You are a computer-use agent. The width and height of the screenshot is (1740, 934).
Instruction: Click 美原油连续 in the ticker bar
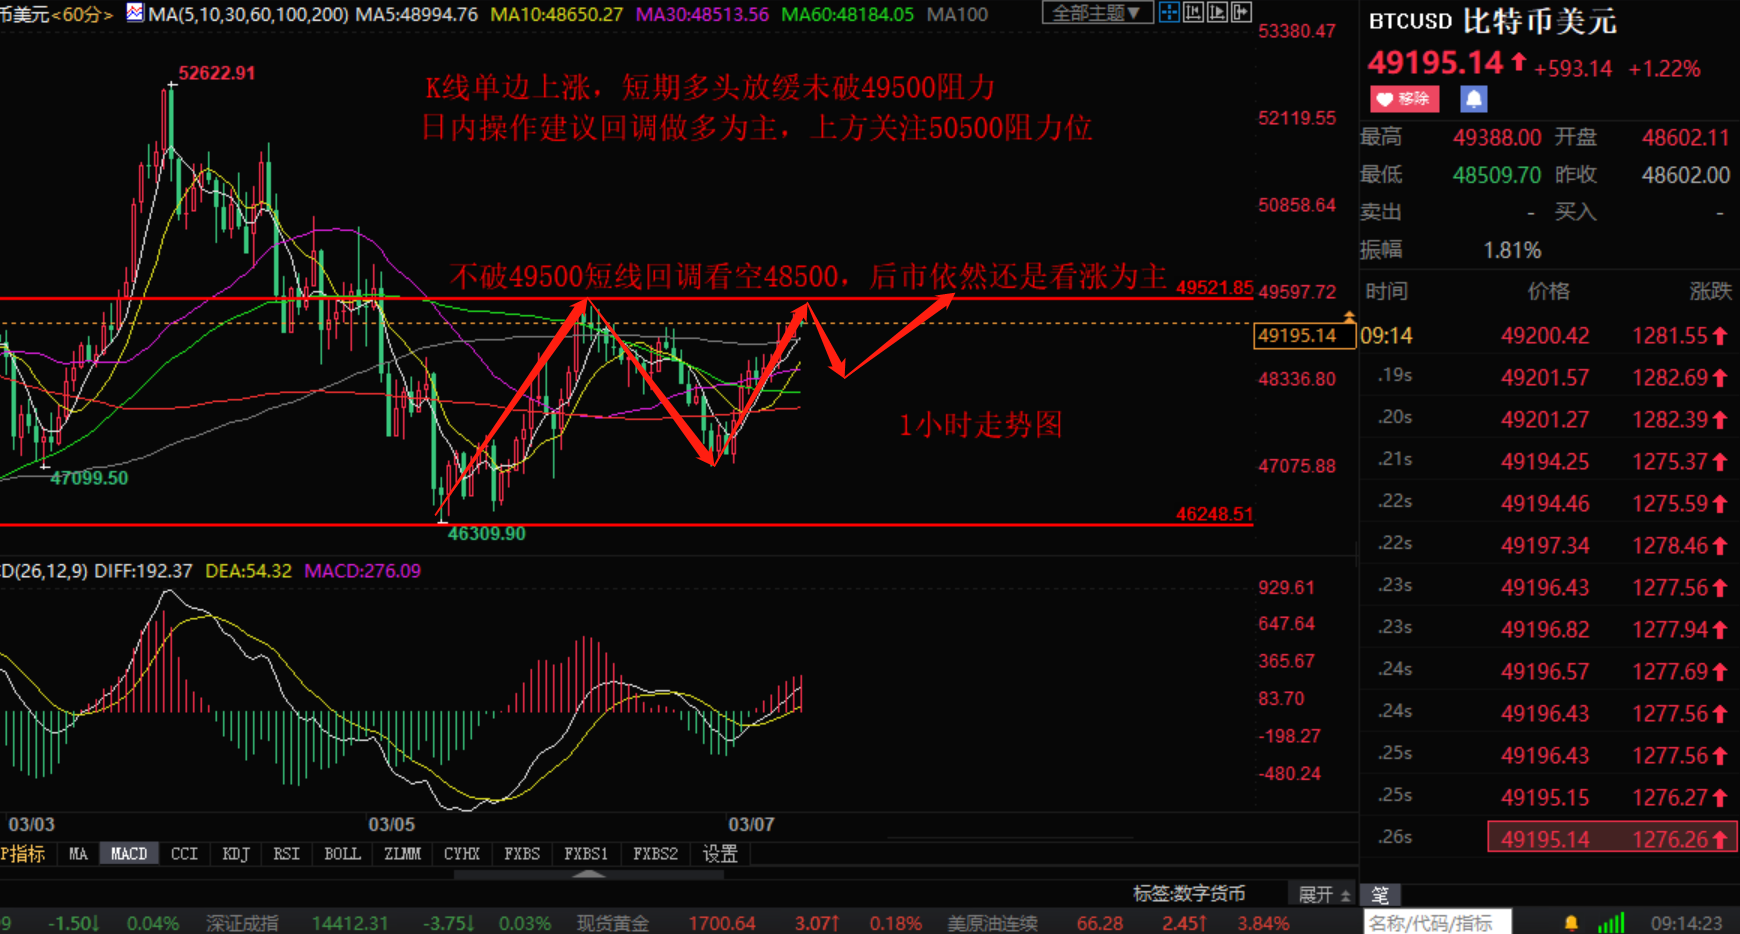(993, 923)
